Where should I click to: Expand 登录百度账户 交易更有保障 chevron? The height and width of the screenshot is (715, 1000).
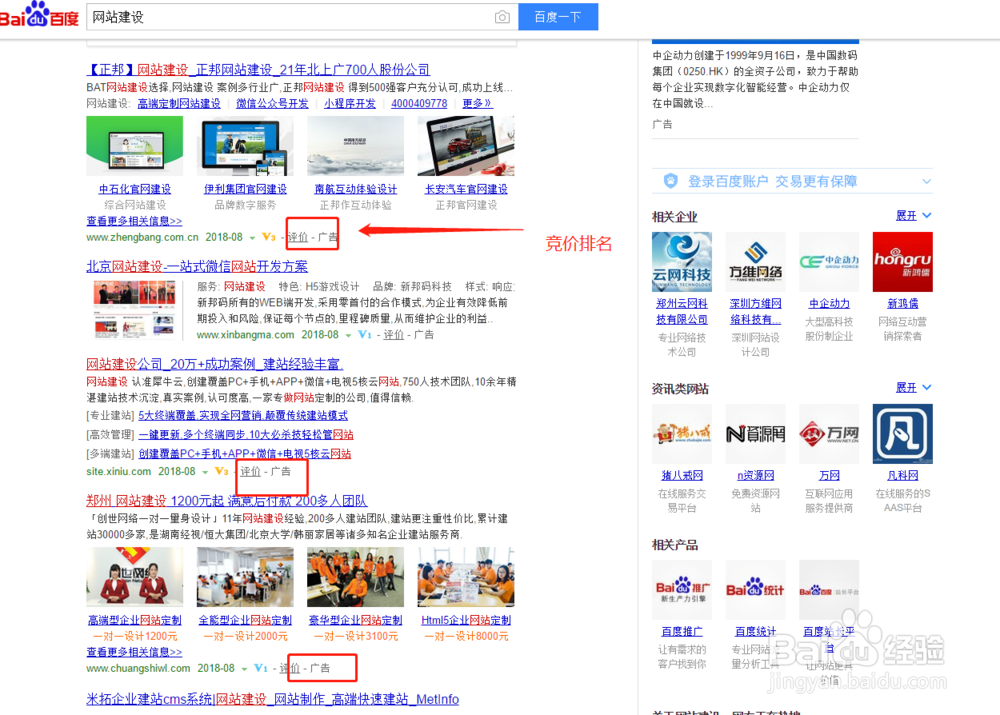(x=927, y=182)
